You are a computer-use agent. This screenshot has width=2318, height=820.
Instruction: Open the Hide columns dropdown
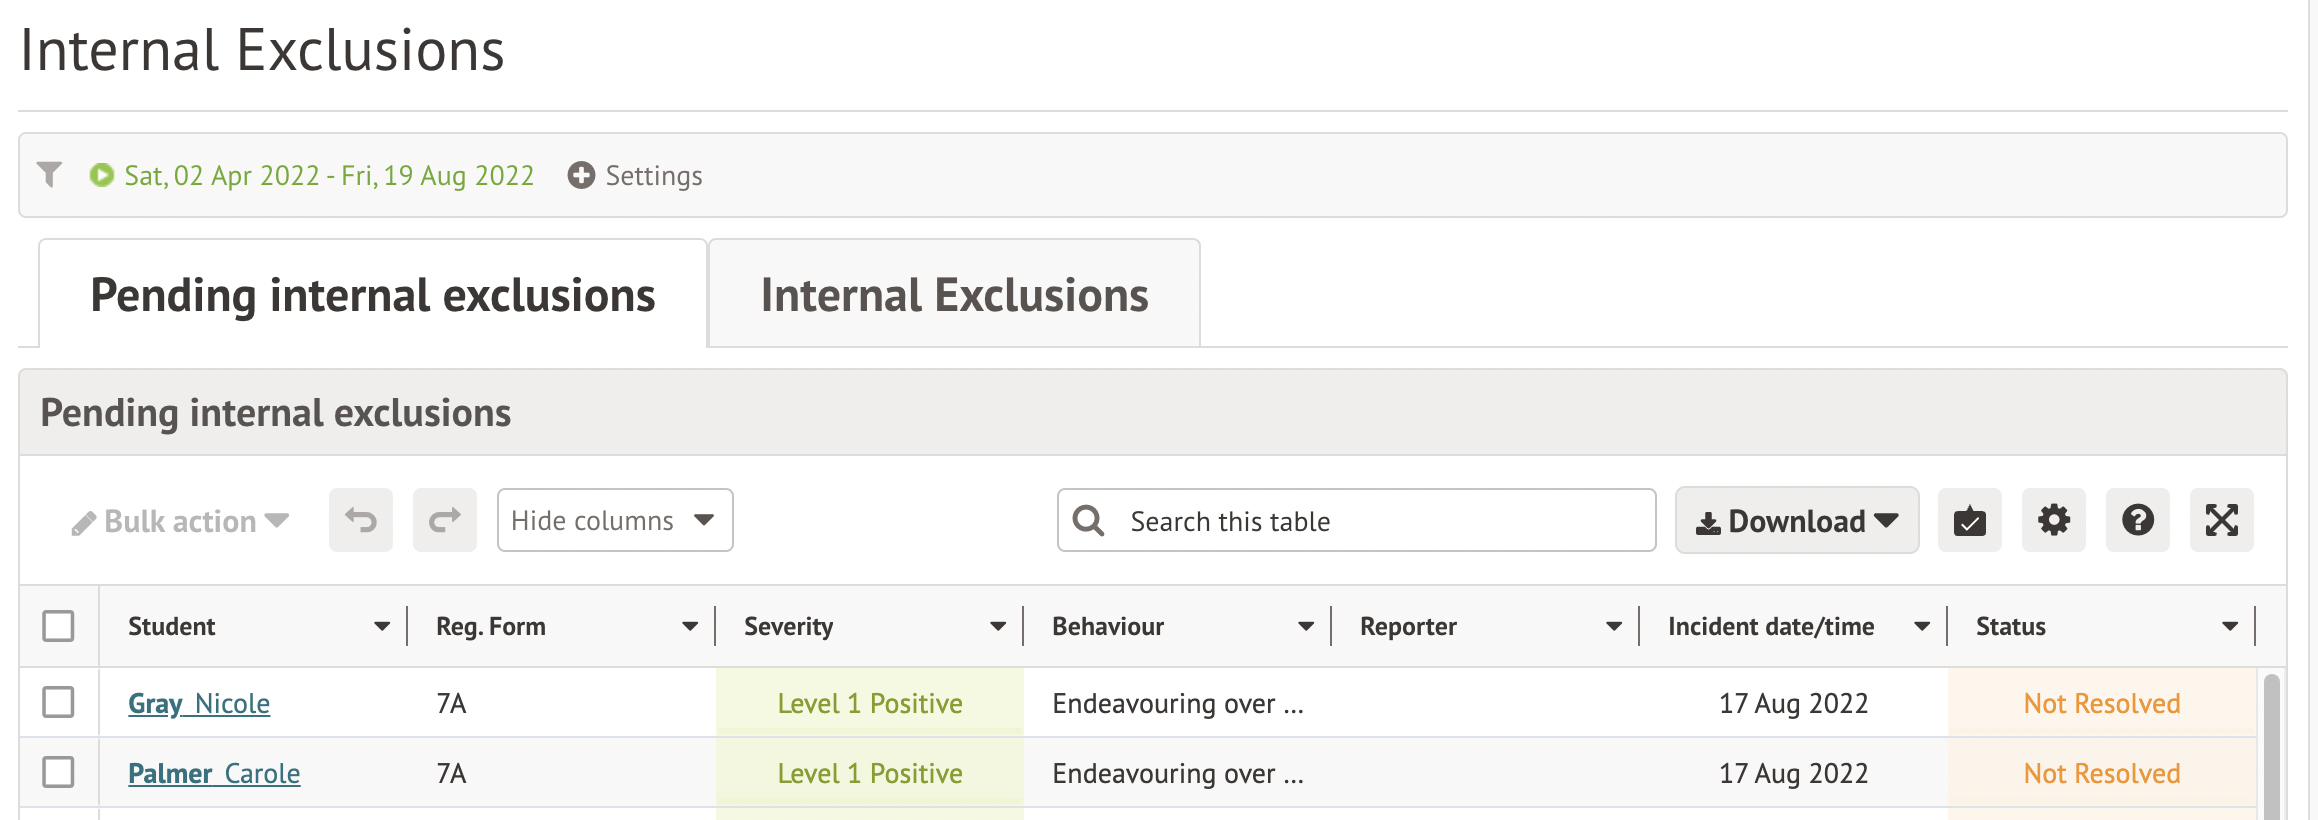coord(614,520)
